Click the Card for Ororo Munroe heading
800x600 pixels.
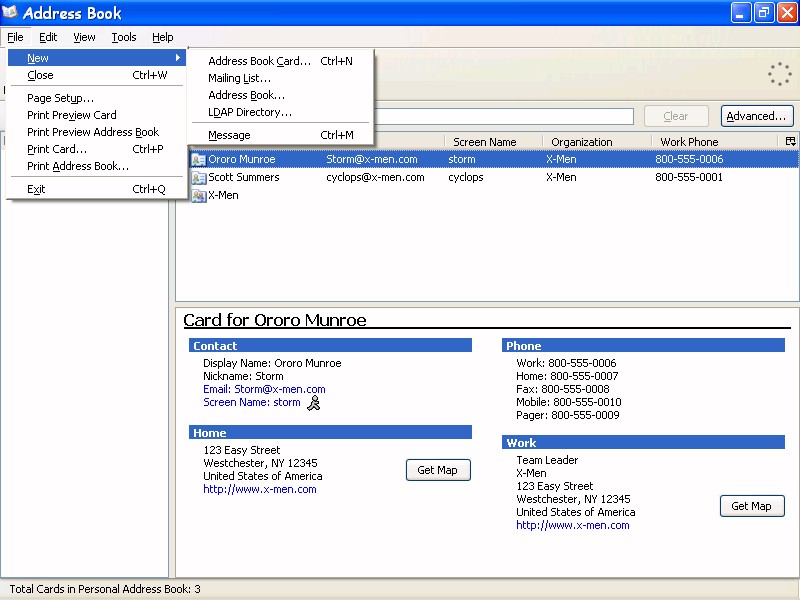click(274, 320)
